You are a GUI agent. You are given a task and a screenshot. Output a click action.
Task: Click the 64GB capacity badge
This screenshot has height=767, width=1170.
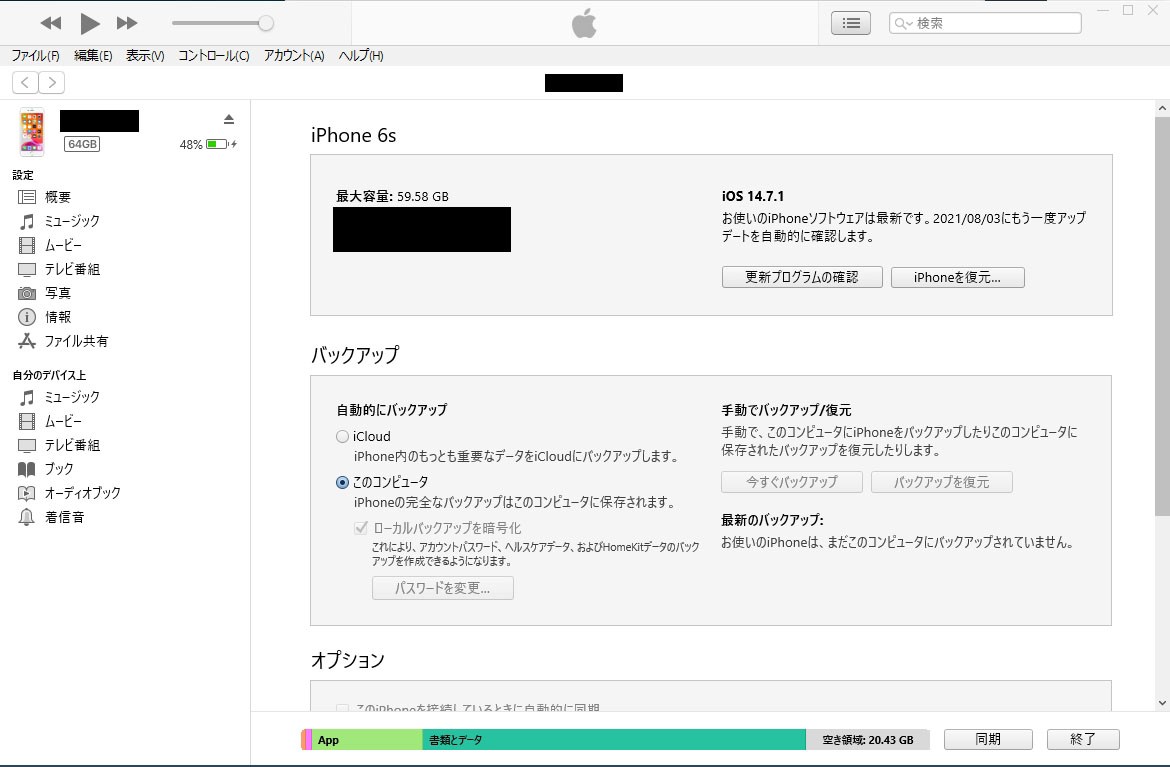click(82, 144)
